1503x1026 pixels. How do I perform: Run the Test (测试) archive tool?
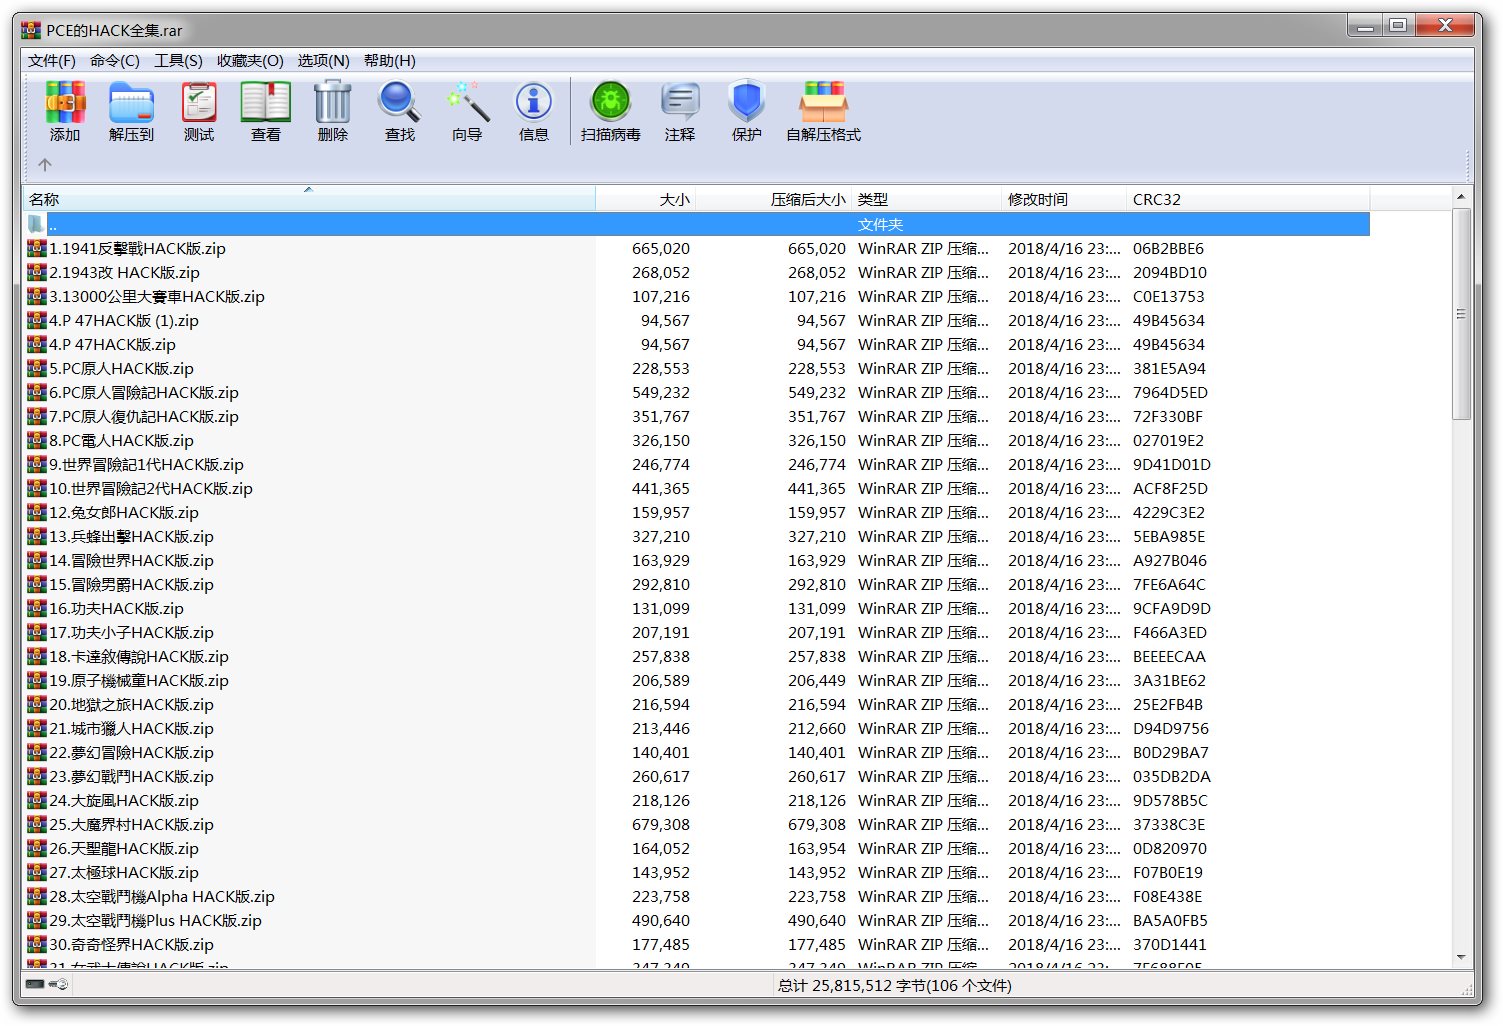coord(198,103)
